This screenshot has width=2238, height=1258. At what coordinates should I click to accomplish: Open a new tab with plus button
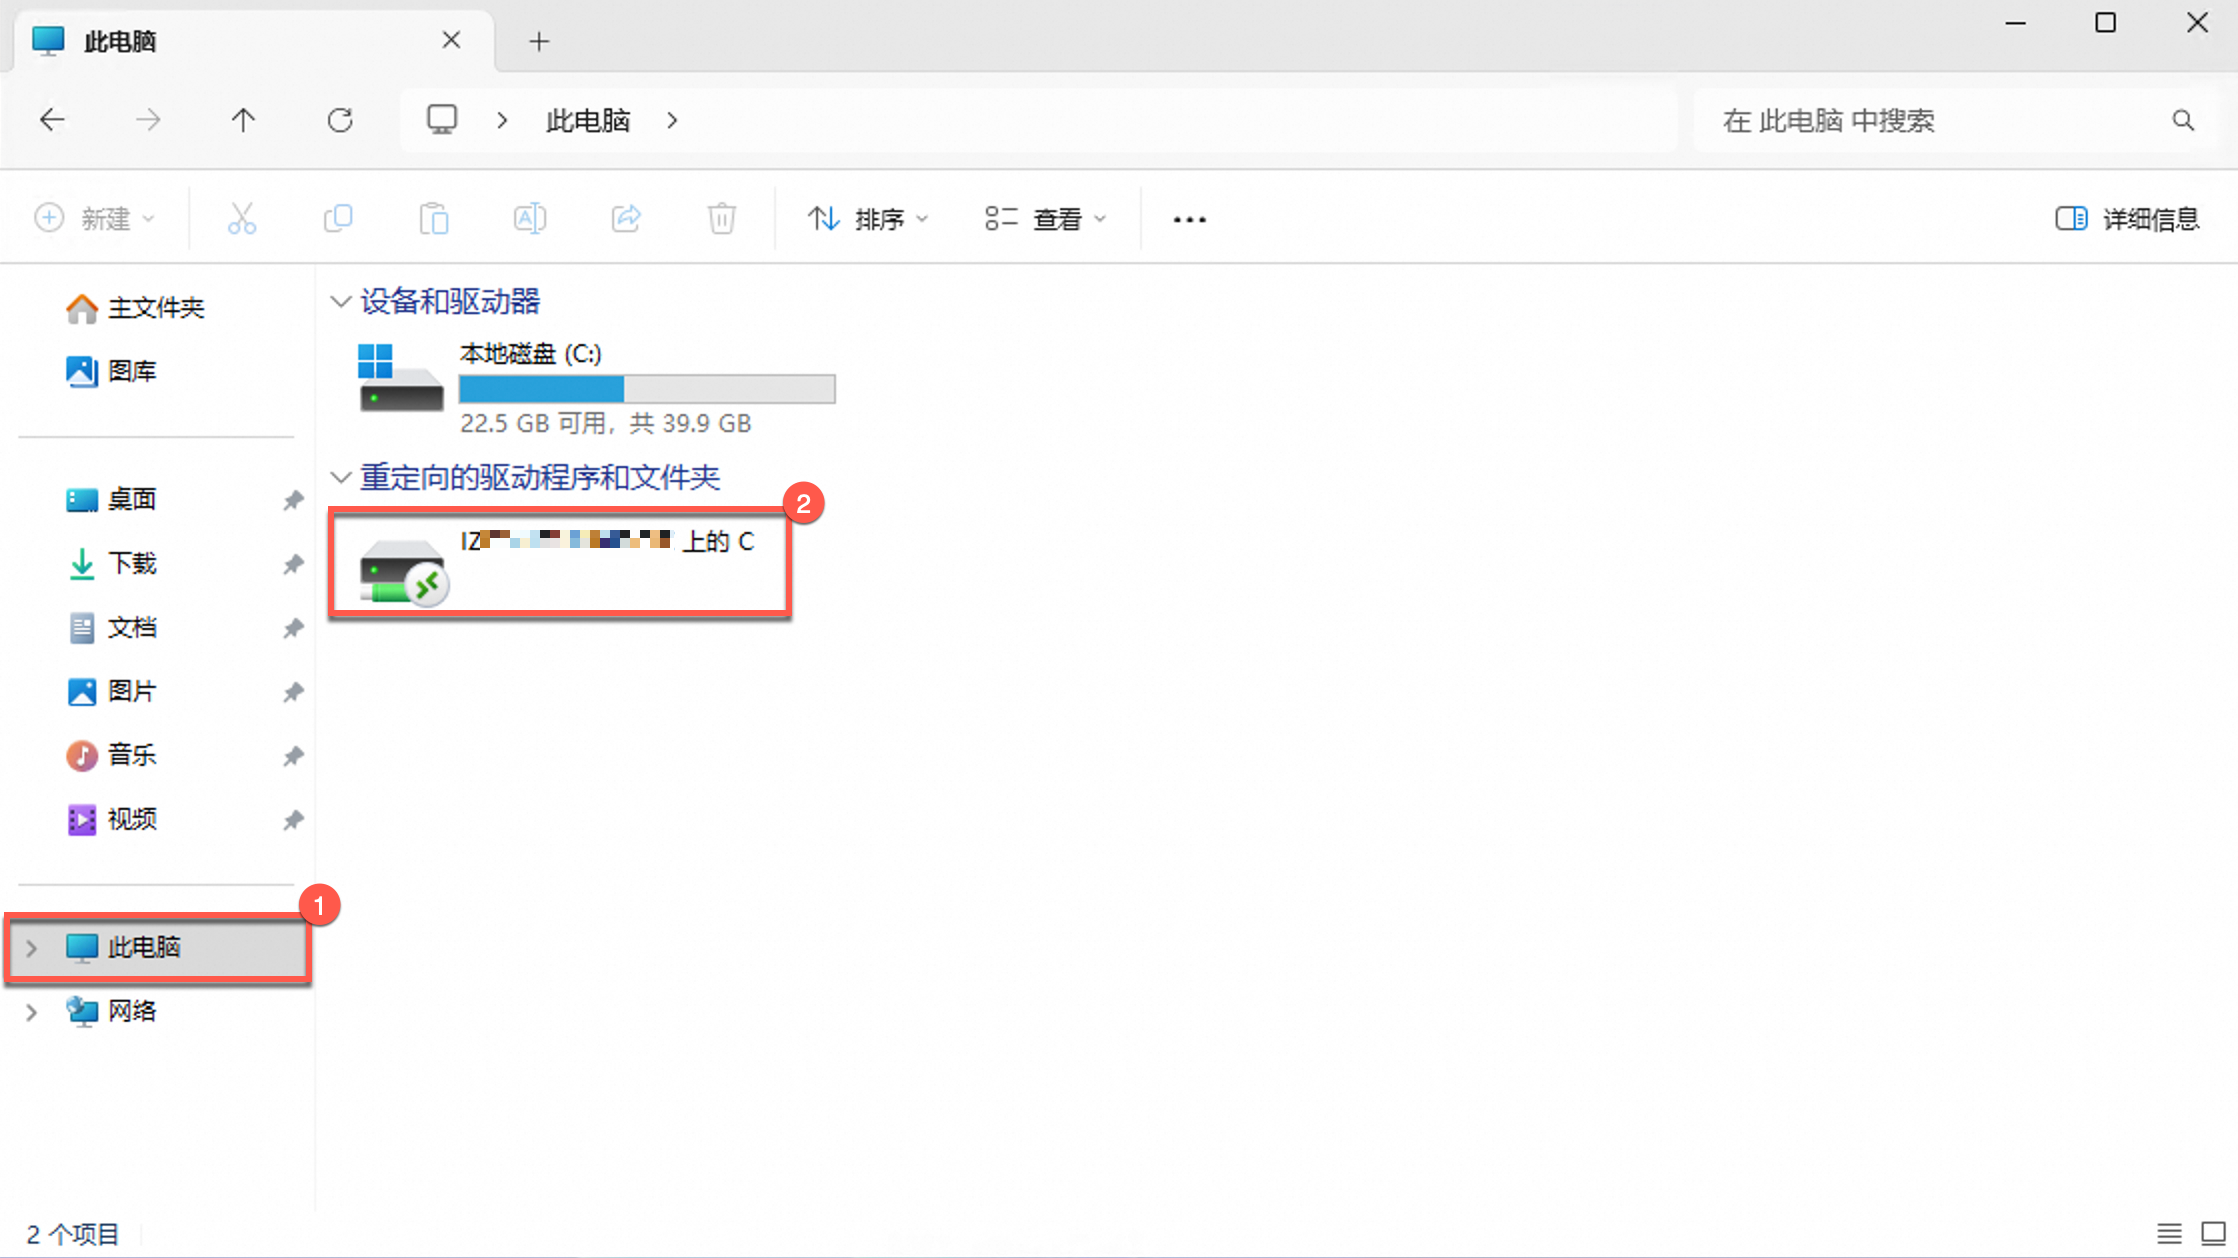[539, 41]
